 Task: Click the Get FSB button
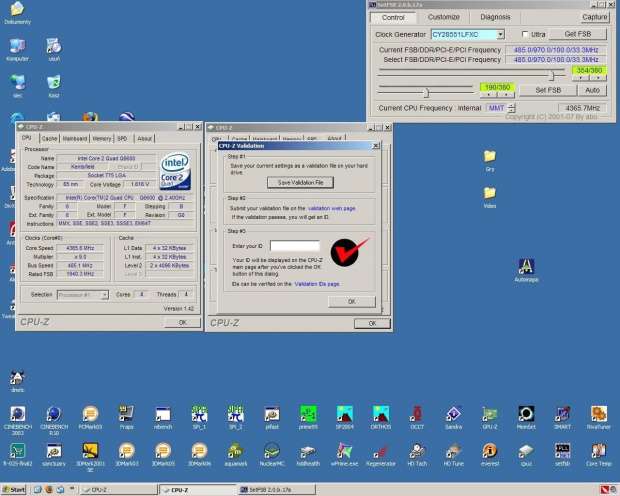tap(578, 34)
